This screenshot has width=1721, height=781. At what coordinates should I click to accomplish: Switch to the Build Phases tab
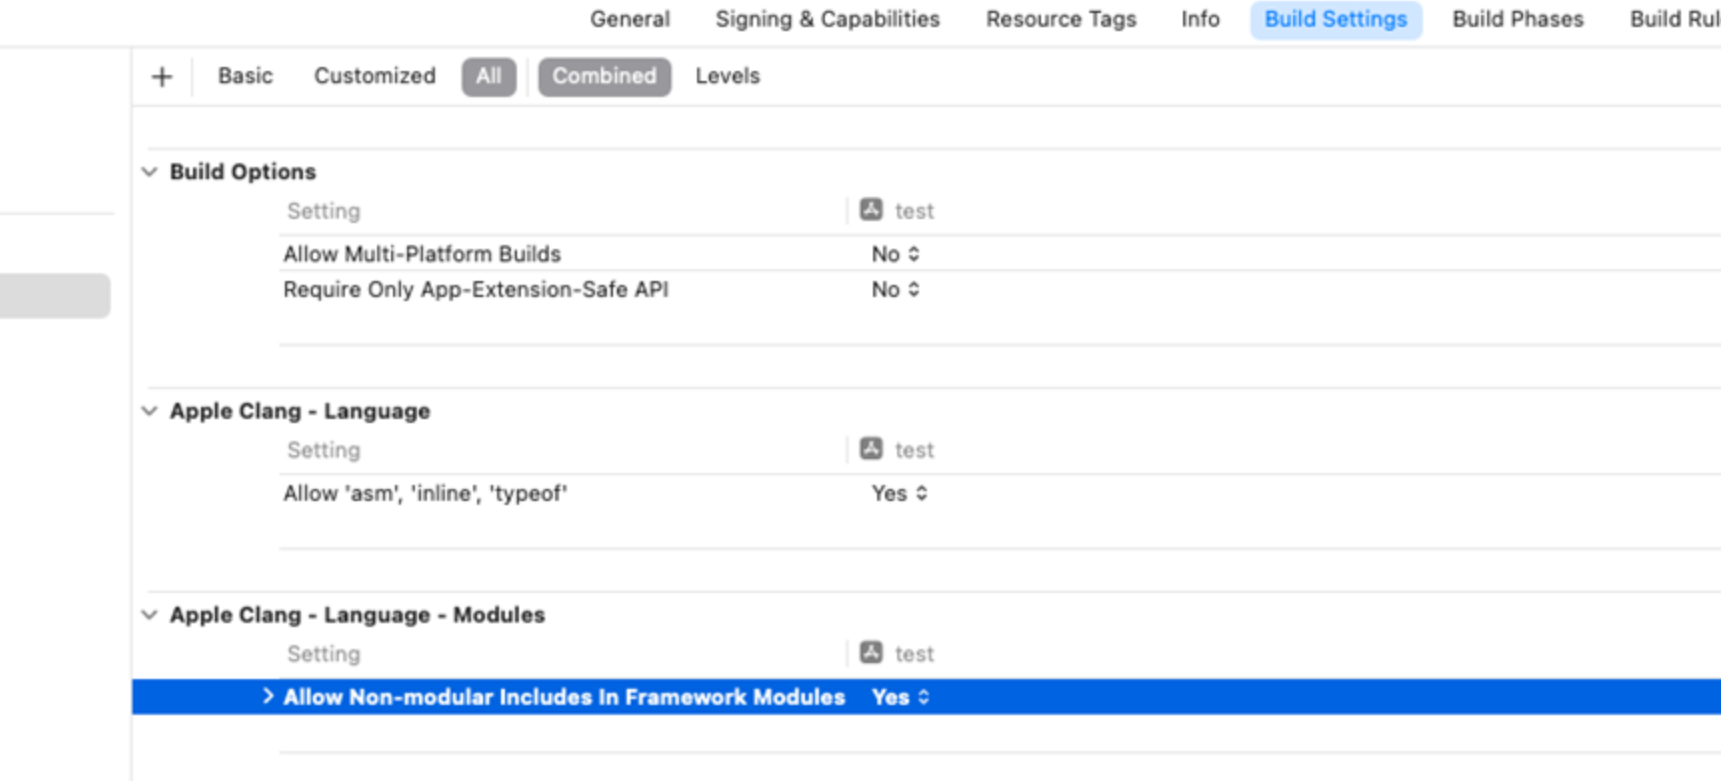(x=1517, y=20)
